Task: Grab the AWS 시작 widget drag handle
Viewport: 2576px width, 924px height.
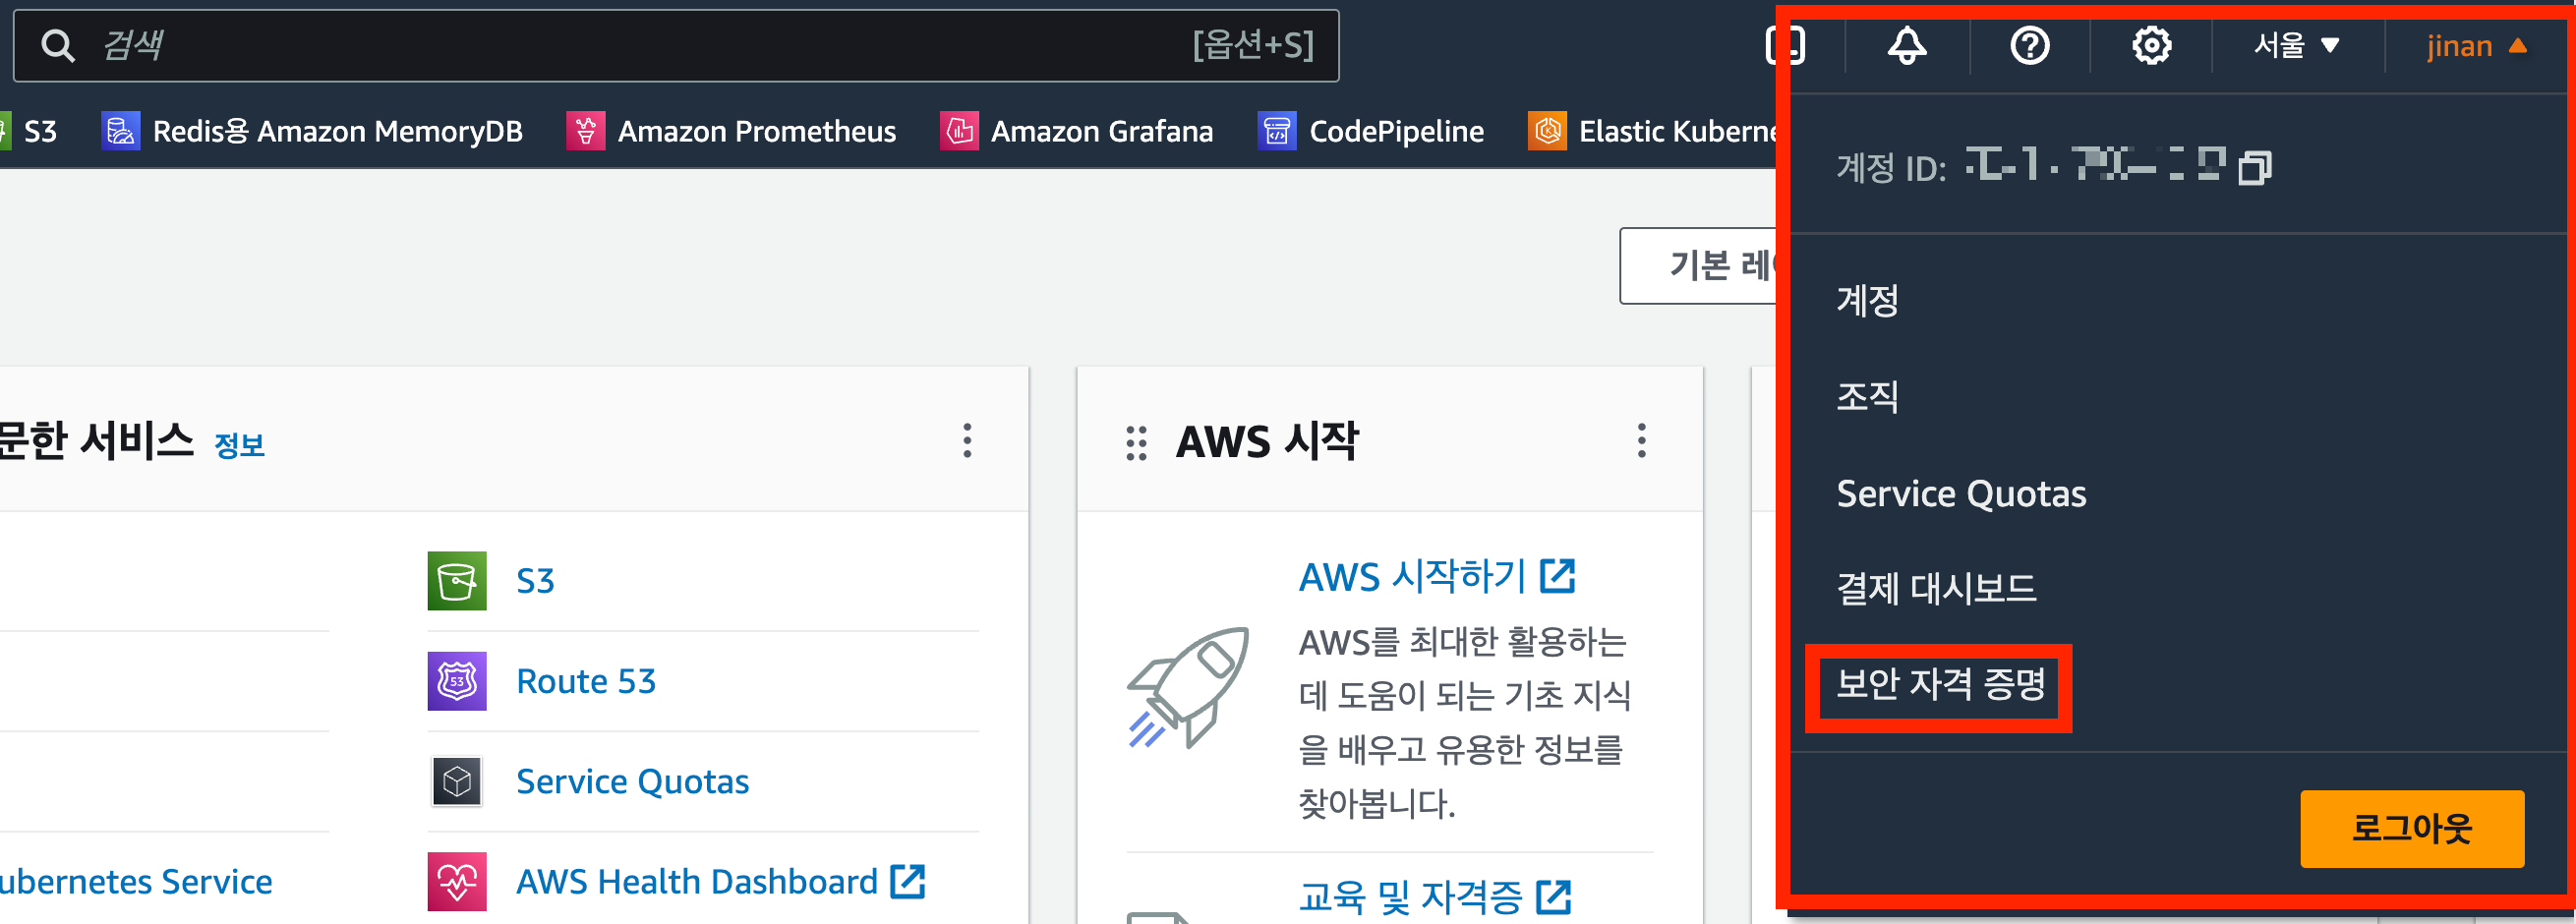Action: point(1136,443)
